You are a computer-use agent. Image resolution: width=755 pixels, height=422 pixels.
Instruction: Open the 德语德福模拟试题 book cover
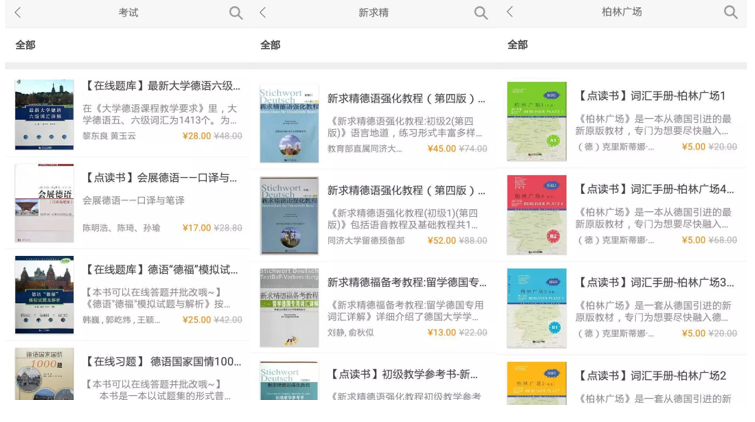pos(44,295)
